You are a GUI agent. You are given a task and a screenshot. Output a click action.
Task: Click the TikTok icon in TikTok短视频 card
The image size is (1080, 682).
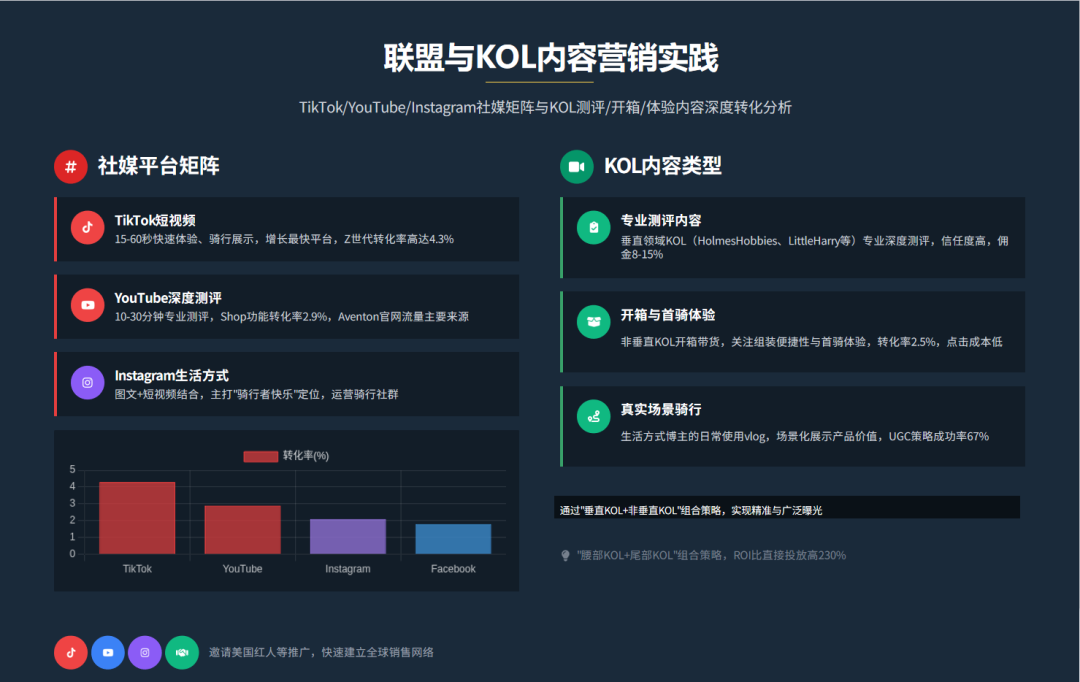(x=87, y=227)
